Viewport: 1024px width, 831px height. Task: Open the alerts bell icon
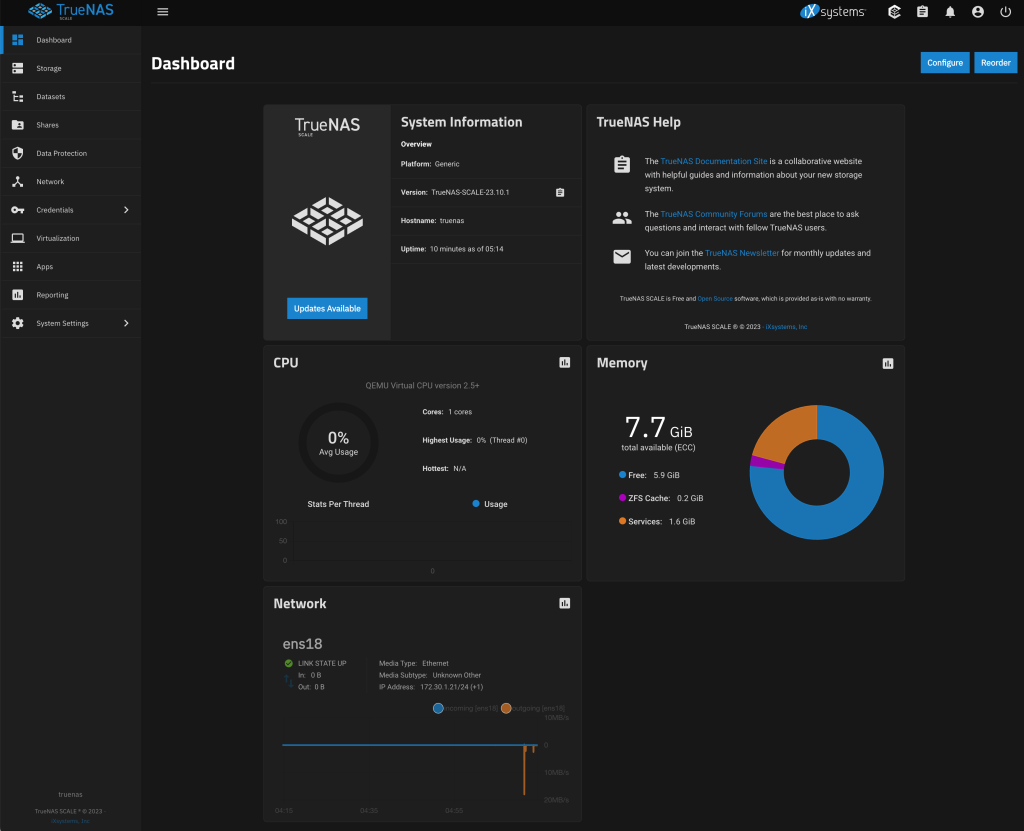pyautogui.click(x=950, y=12)
